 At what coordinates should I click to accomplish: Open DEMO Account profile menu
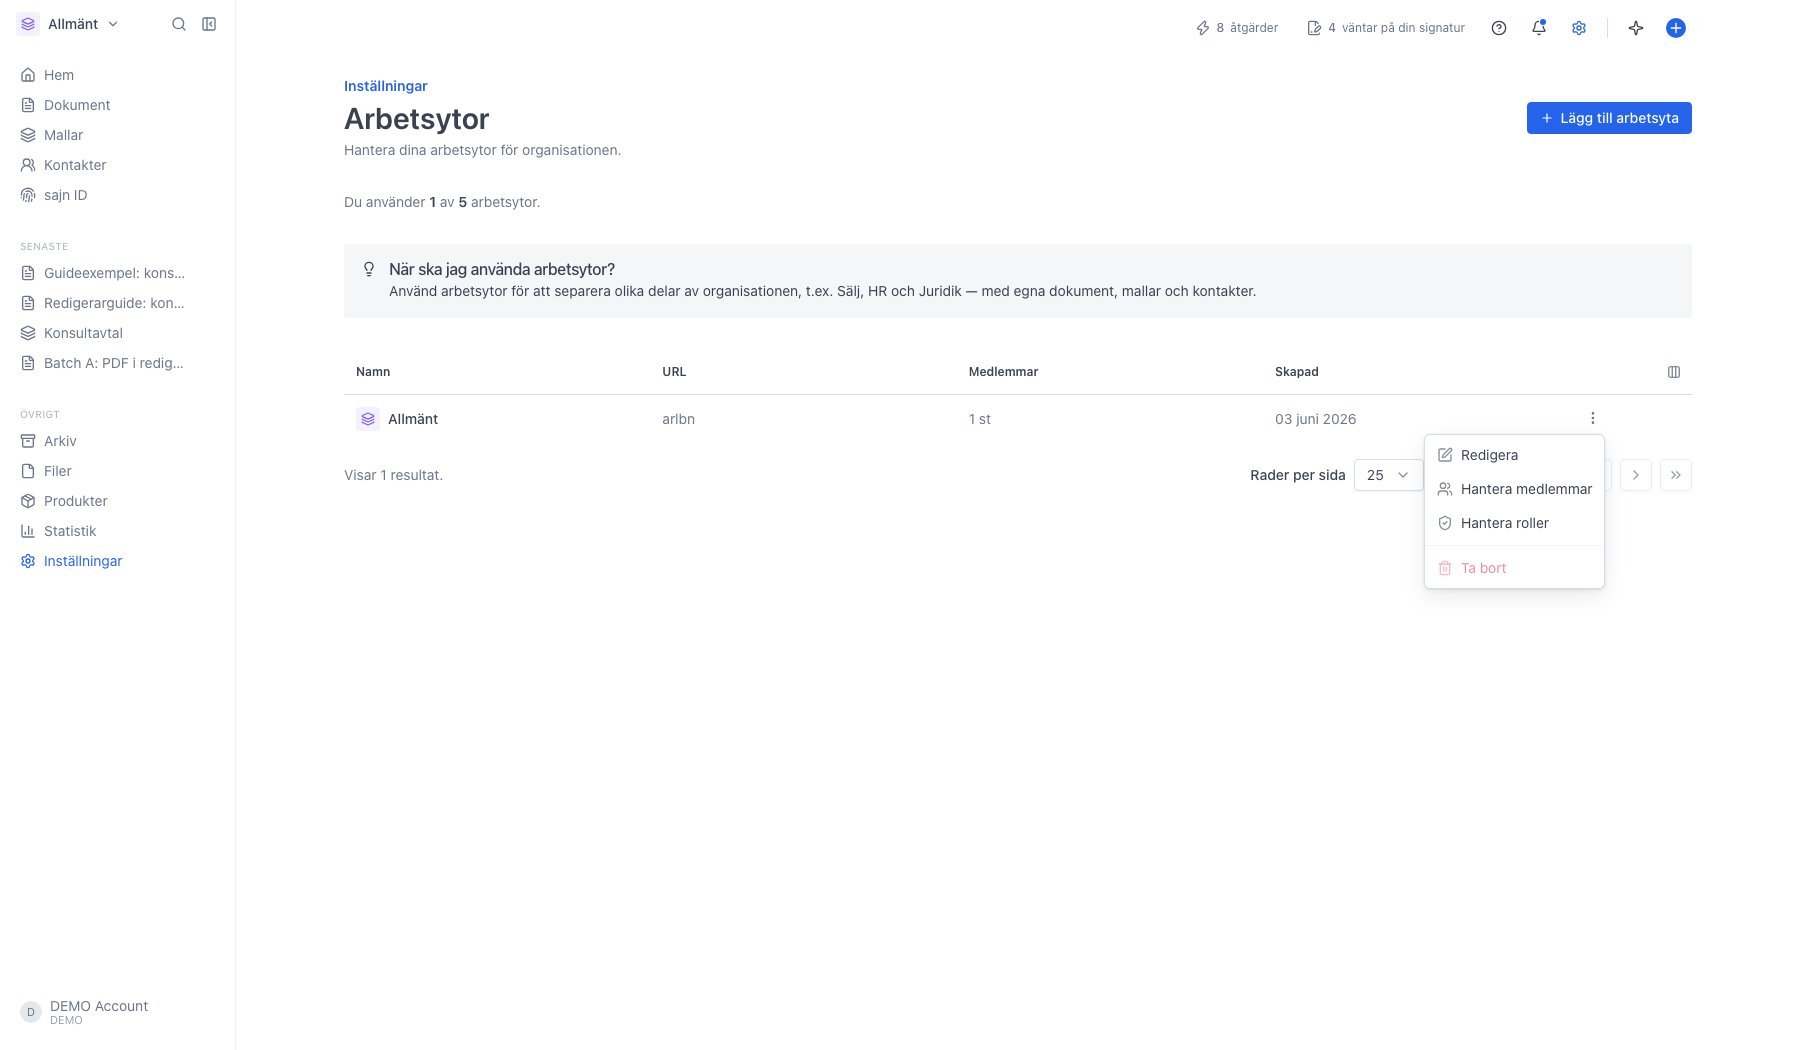85,1012
